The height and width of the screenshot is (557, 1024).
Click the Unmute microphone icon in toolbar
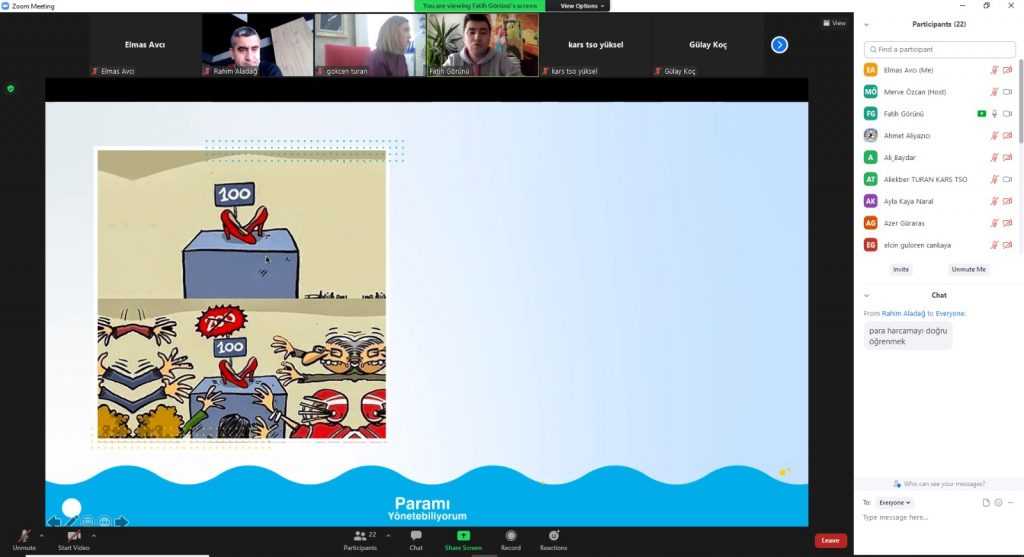tap(24, 536)
